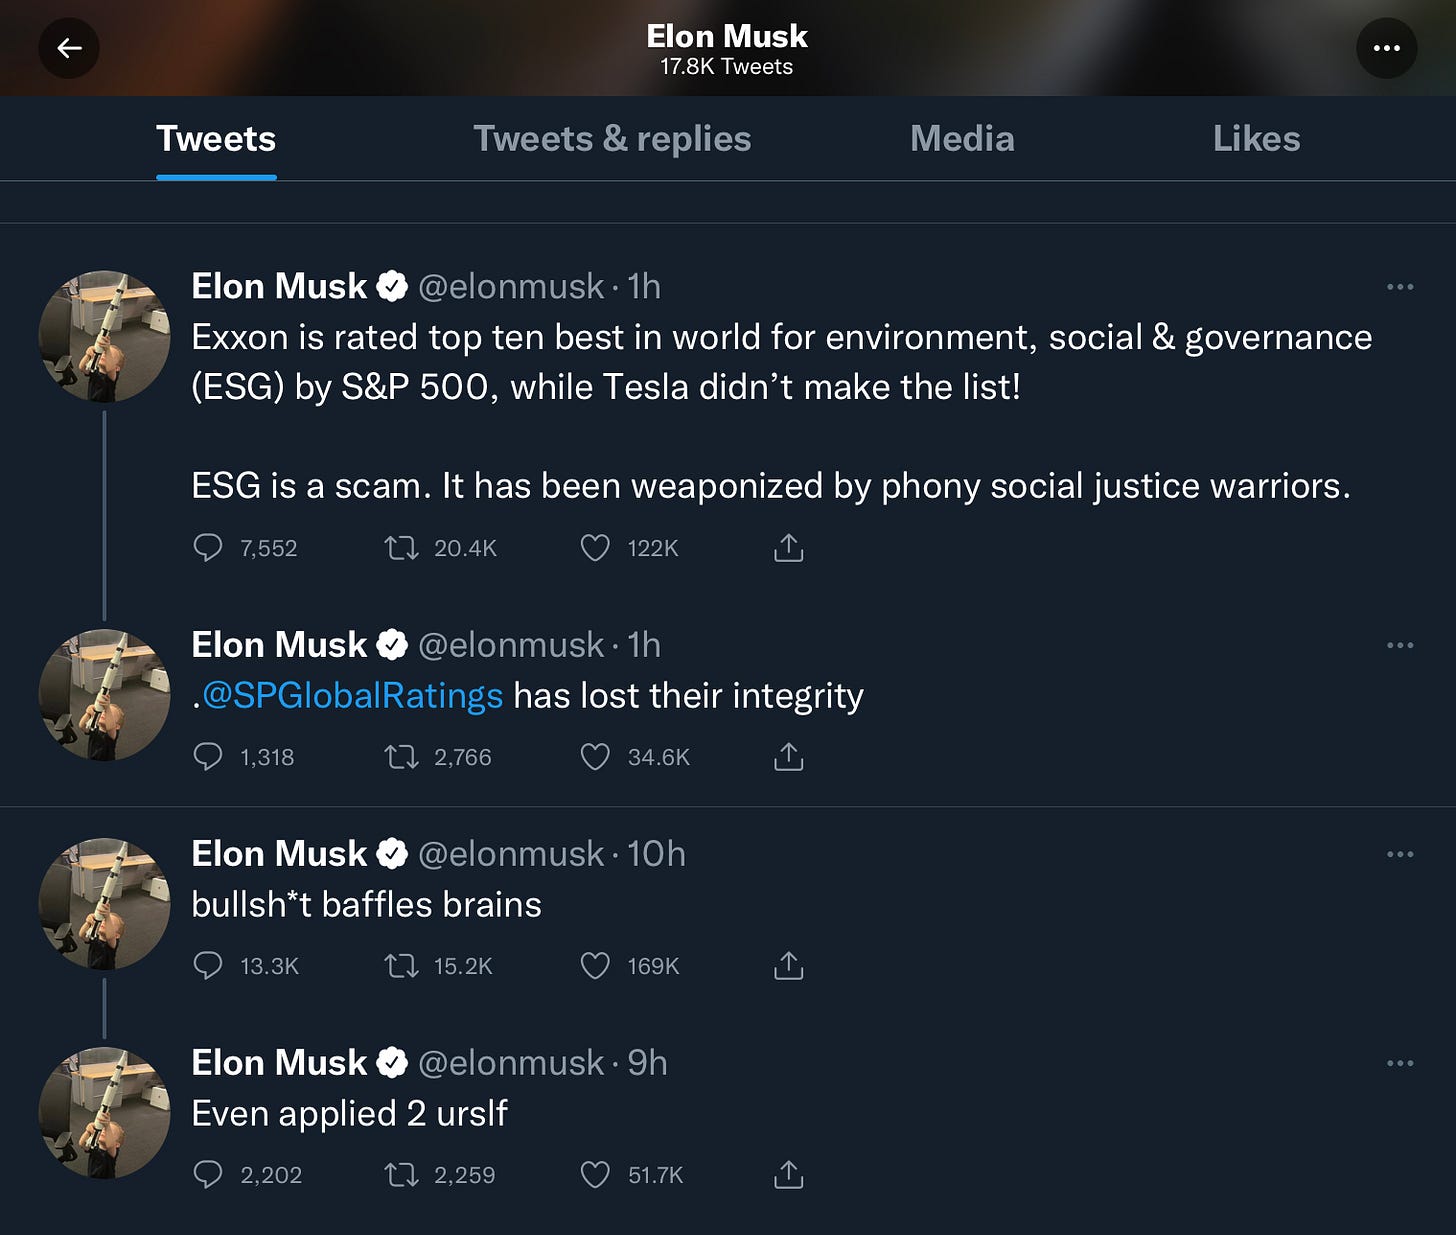Go back using the arrow icon
Image resolution: width=1456 pixels, height=1235 pixels.
[x=69, y=48]
